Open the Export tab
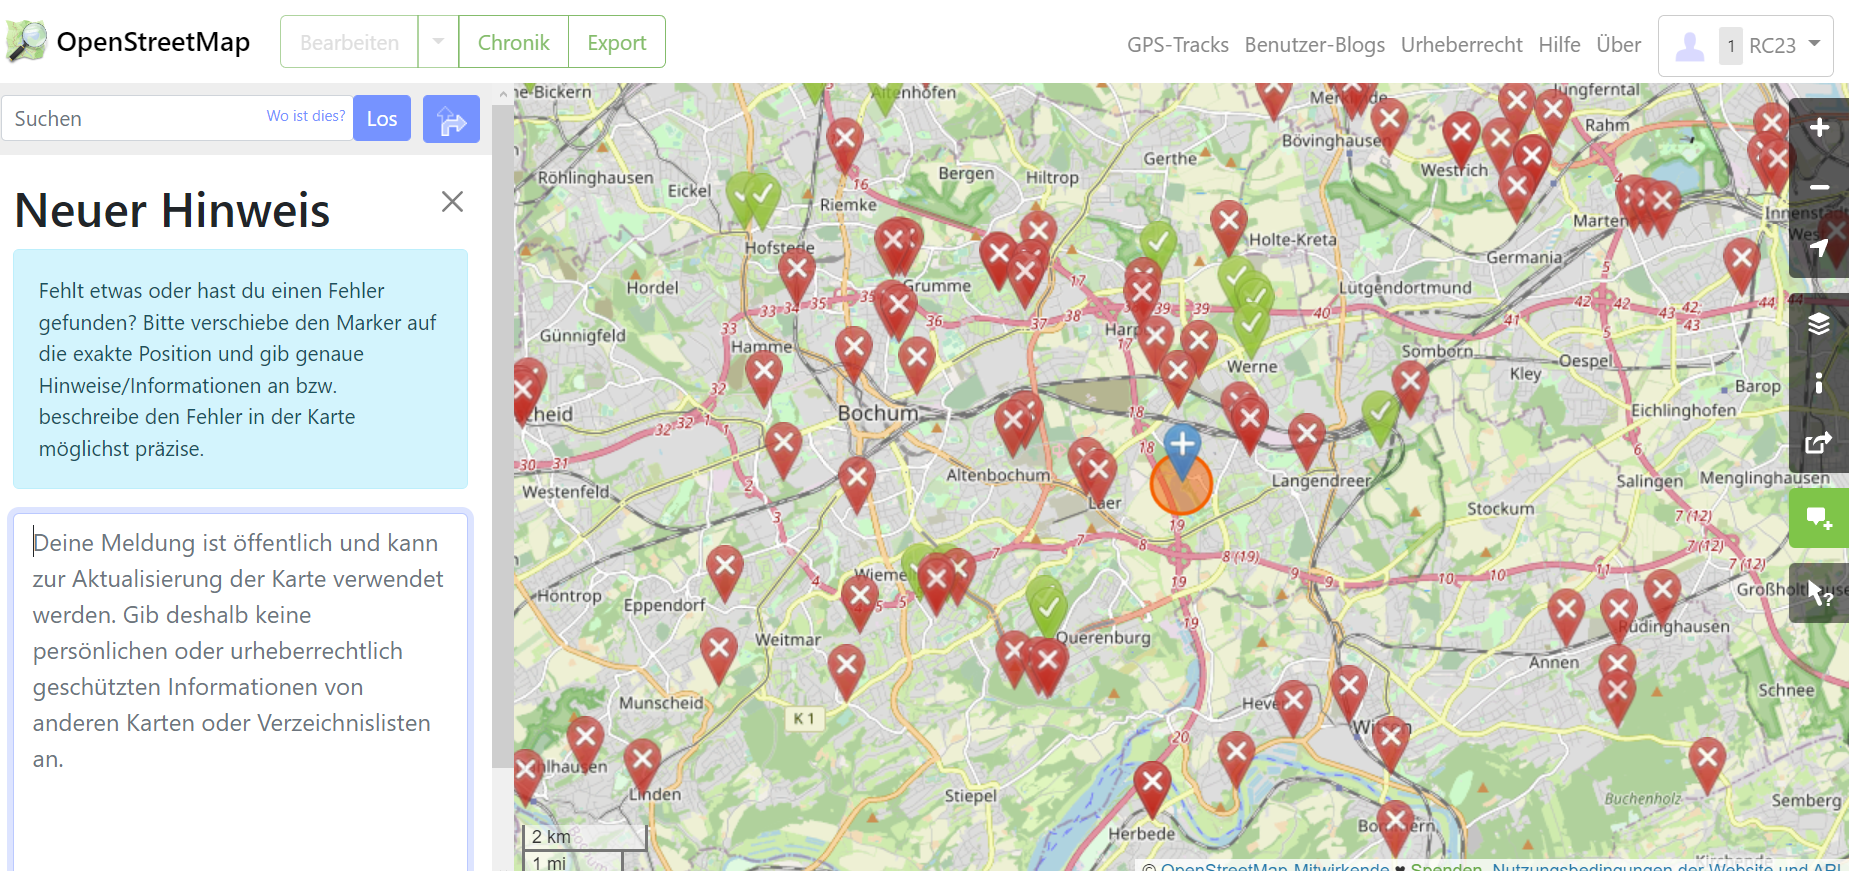The height and width of the screenshot is (871, 1849). coord(616,42)
